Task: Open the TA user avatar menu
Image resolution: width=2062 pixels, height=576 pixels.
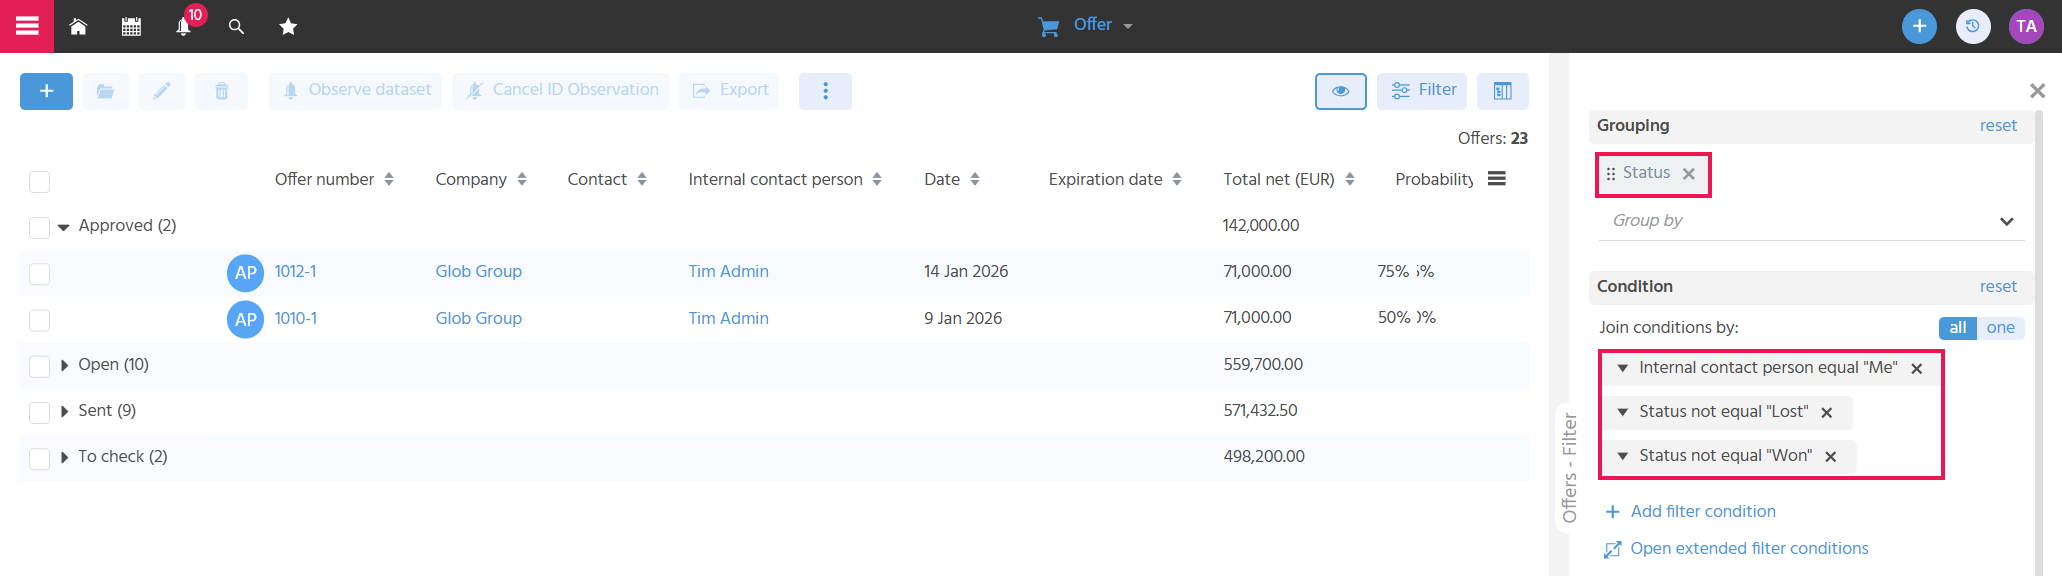Action: [2027, 26]
